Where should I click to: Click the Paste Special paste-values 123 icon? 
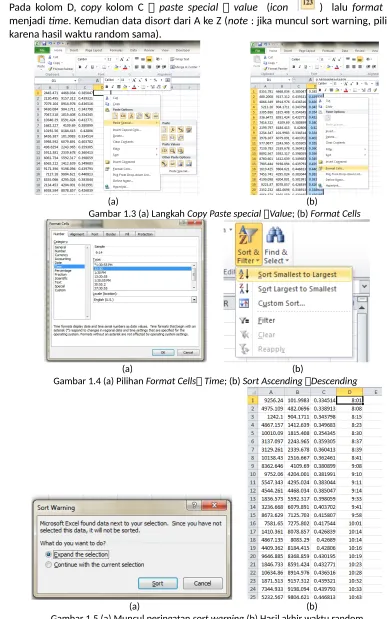click(x=308, y=4)
